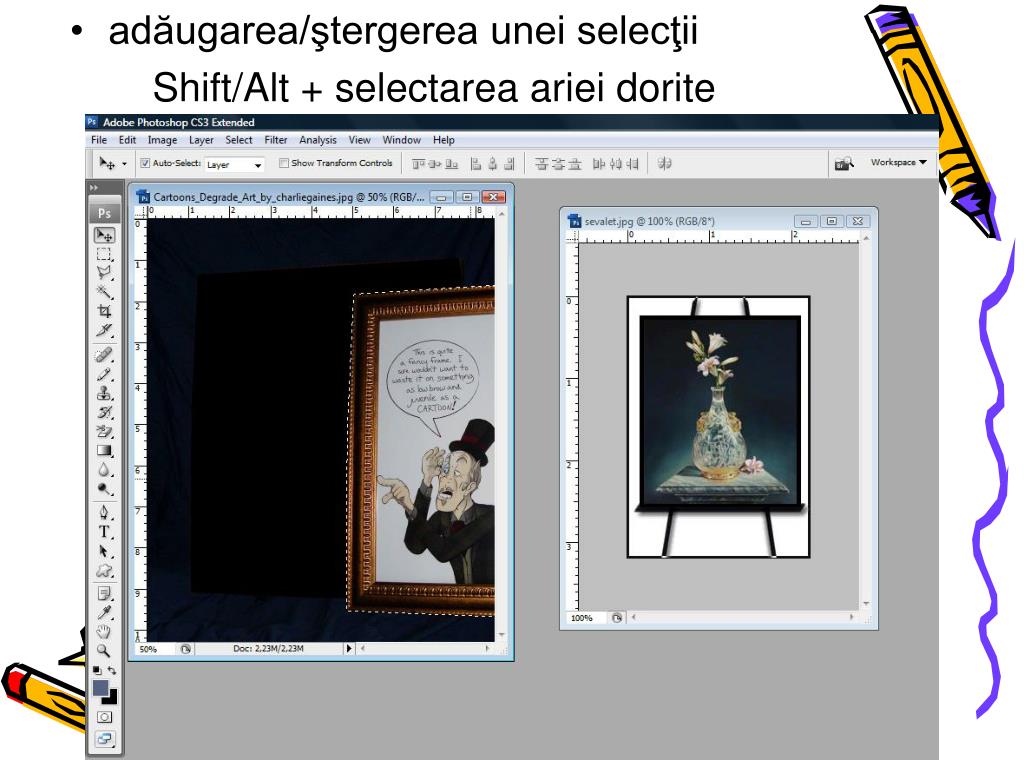Viewport: 1024px width, 768px height.
Task: Change screen mode button
Action: pos(104,740)
